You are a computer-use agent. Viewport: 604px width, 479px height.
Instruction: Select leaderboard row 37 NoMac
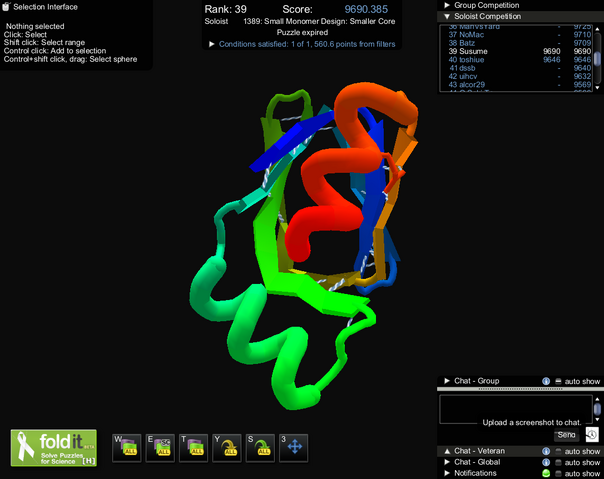coord(519,35)
